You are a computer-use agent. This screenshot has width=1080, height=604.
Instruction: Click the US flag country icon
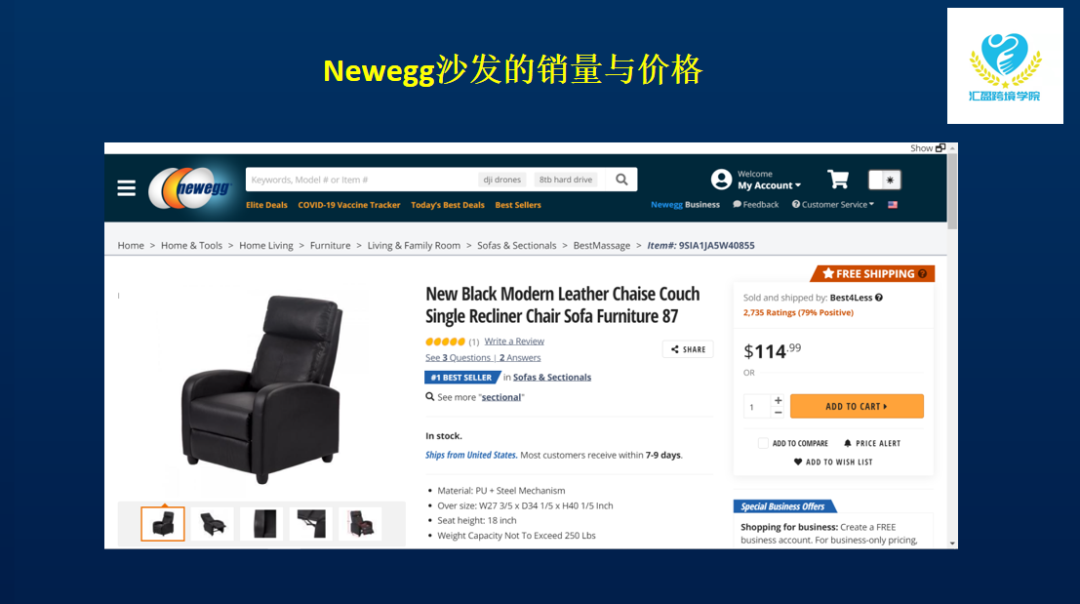(893, 205)
